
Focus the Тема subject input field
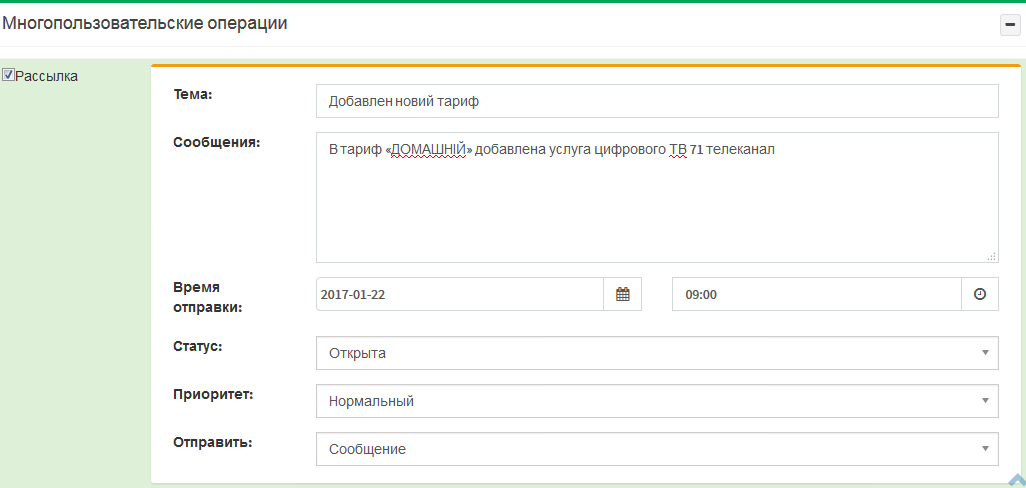coord(656,101)
